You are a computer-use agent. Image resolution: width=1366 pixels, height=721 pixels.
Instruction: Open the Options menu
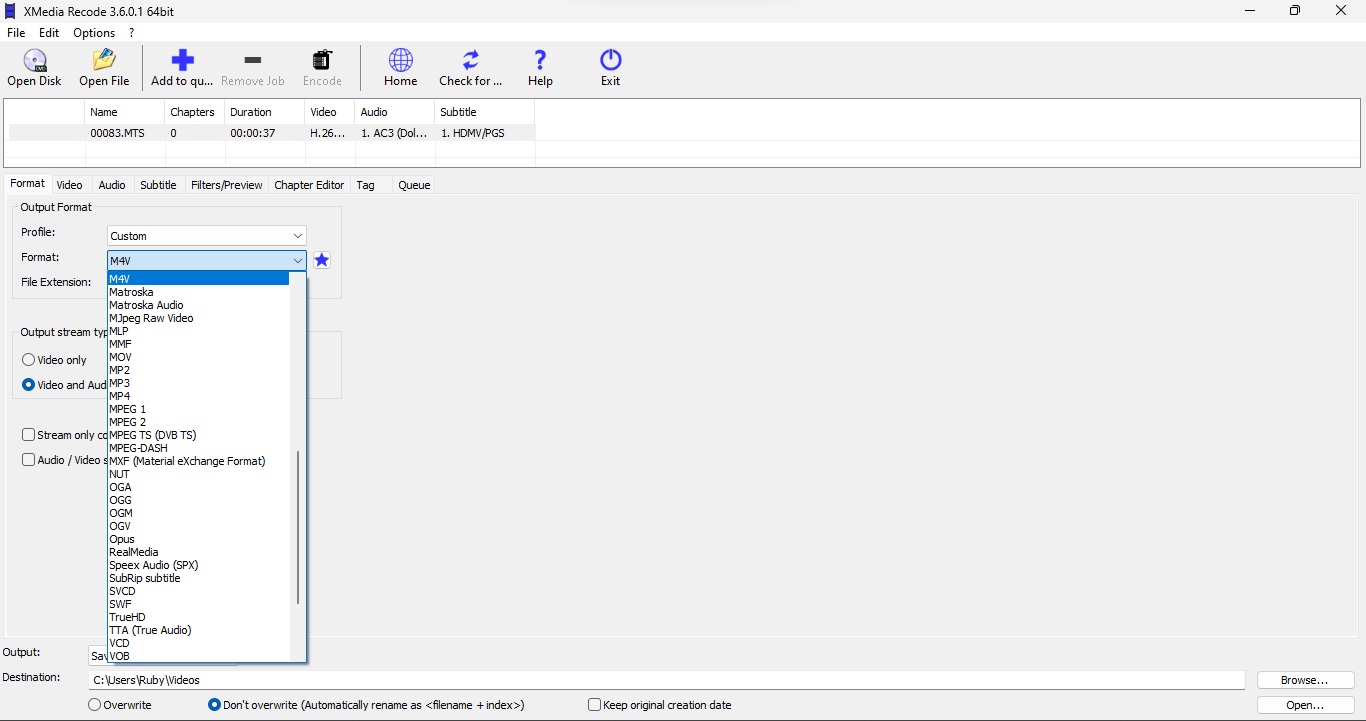coord(94,33)
